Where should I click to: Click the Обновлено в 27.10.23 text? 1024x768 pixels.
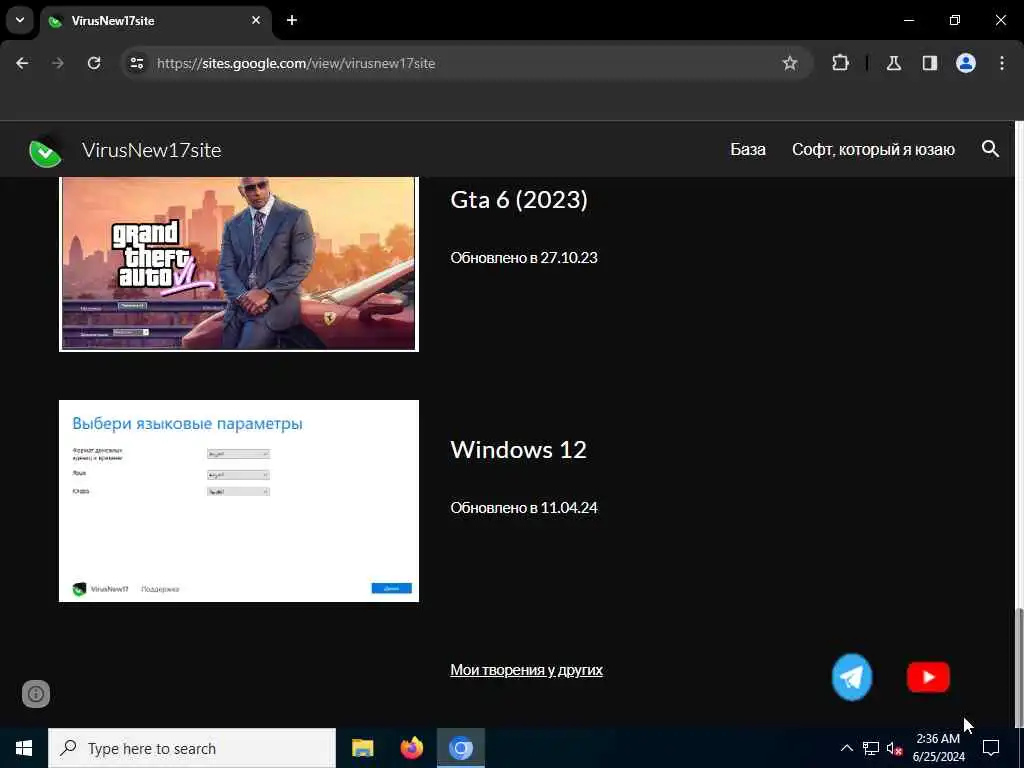point(524,257)
